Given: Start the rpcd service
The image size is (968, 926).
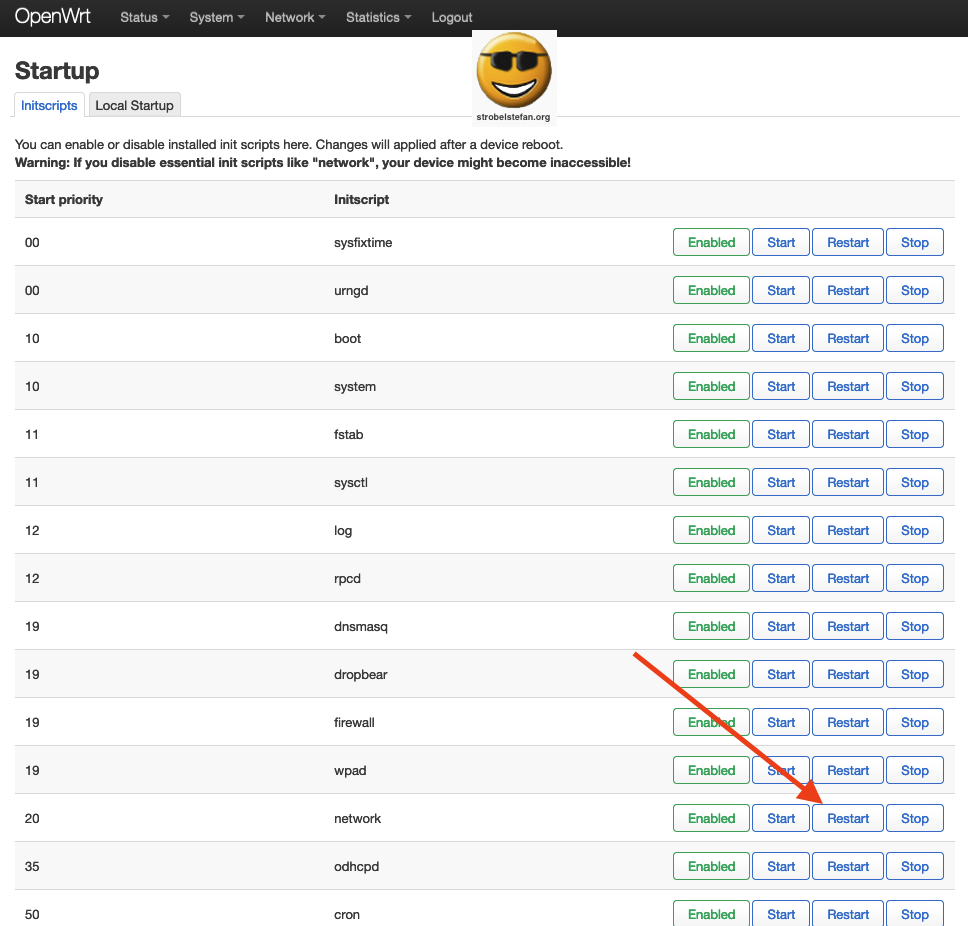Looking at the screenshot, I should (x=781, y=578).
